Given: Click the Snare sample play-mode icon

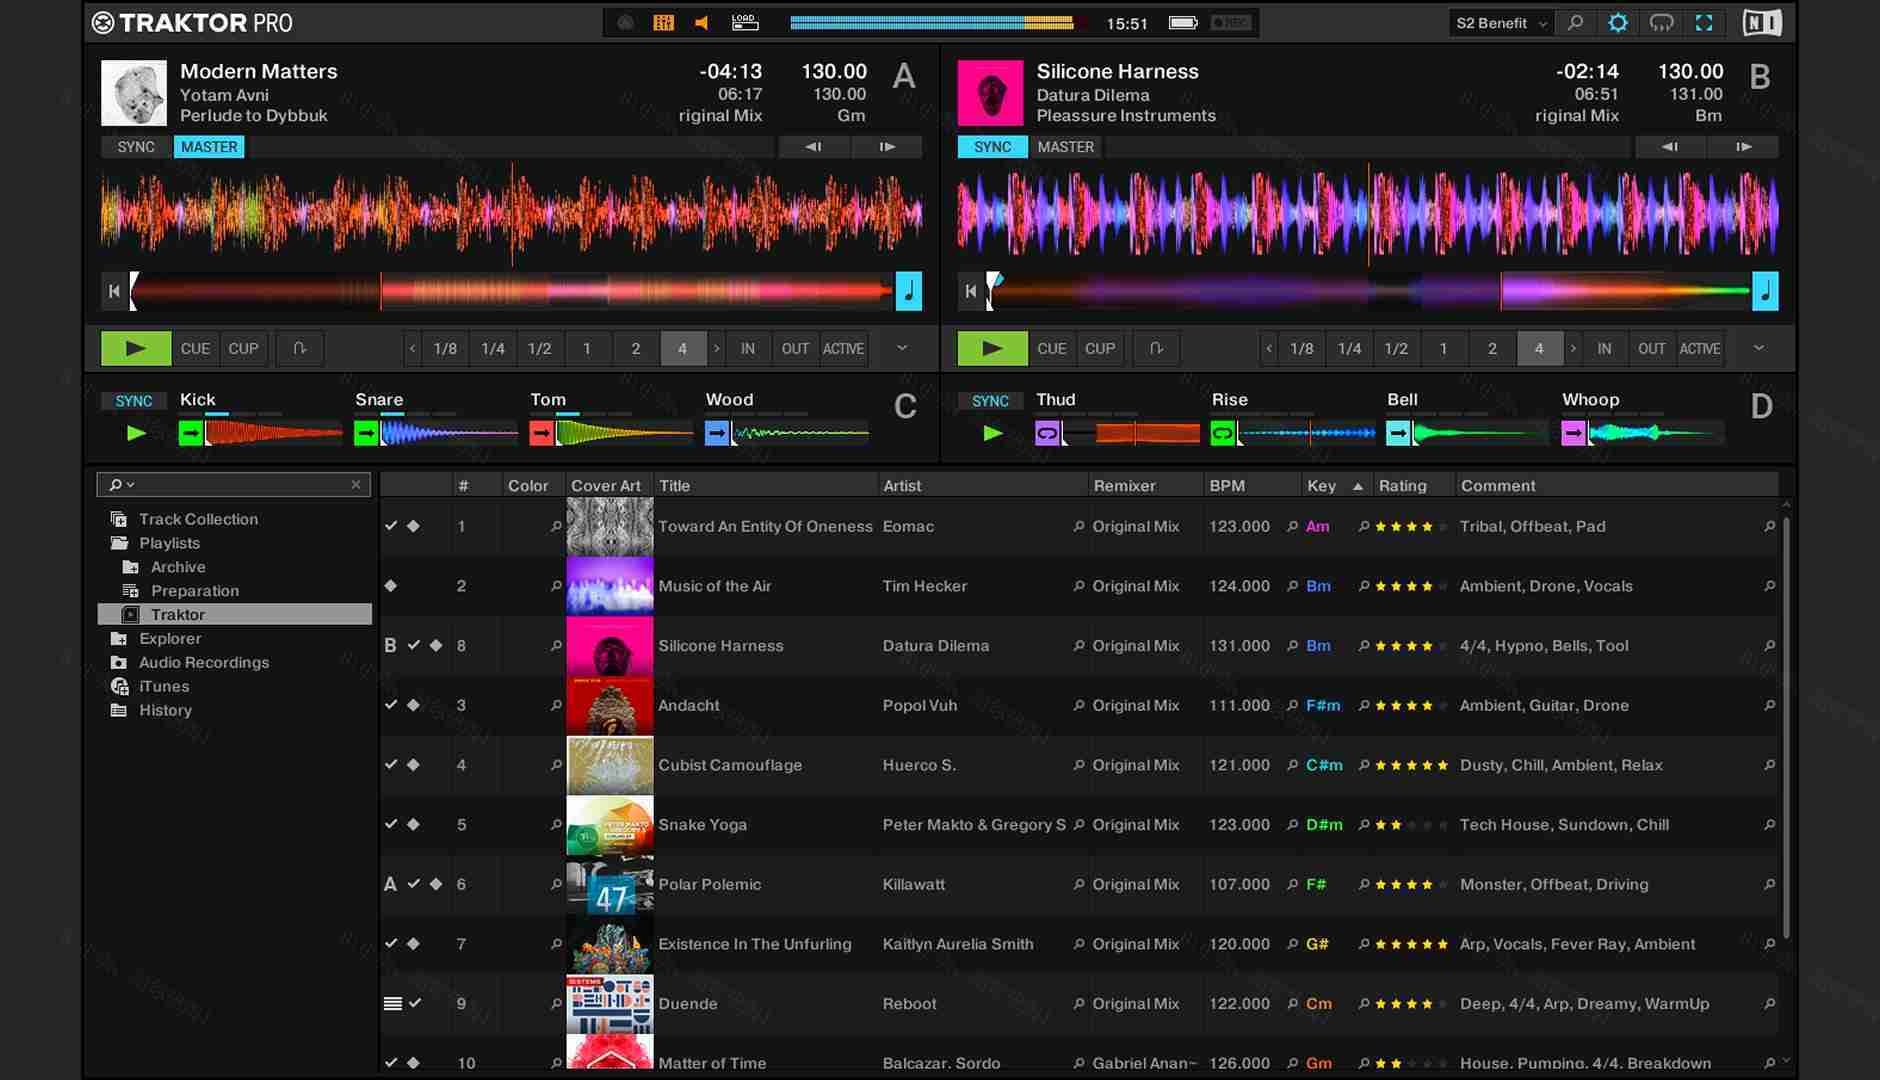Looking at the screenshot, I should click(x=366, y=433).
